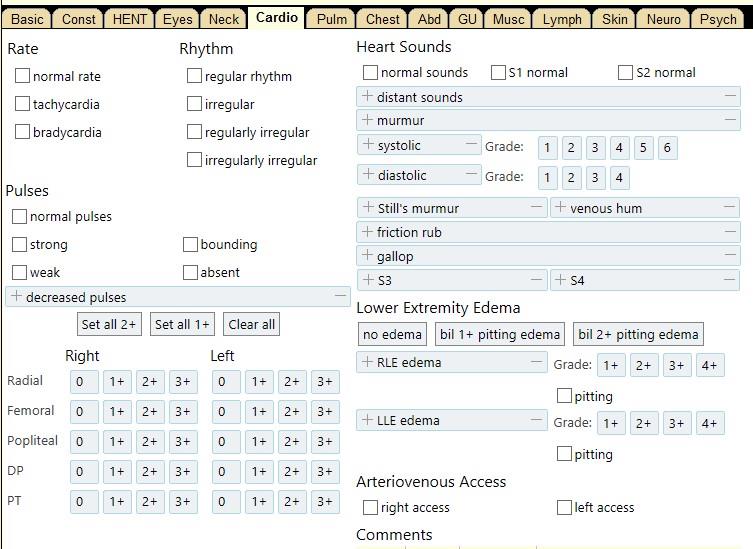753x549 pixels.
Task: Click the plus icon next to friction rub
Action: pyautogui.click(x=367, y=232)
